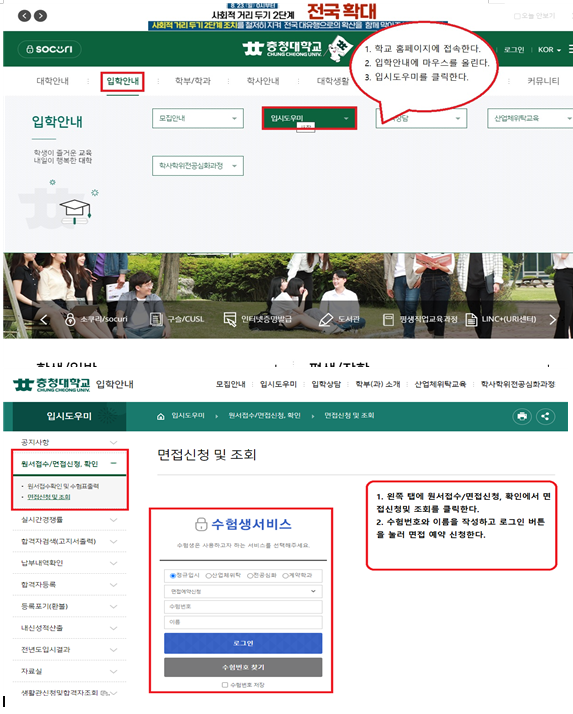Image resolution: width=573 pixels, height=714 pixels.
Task: Open the 인터넷증명발급 quick link icon
Action: [x=230, y=319]
